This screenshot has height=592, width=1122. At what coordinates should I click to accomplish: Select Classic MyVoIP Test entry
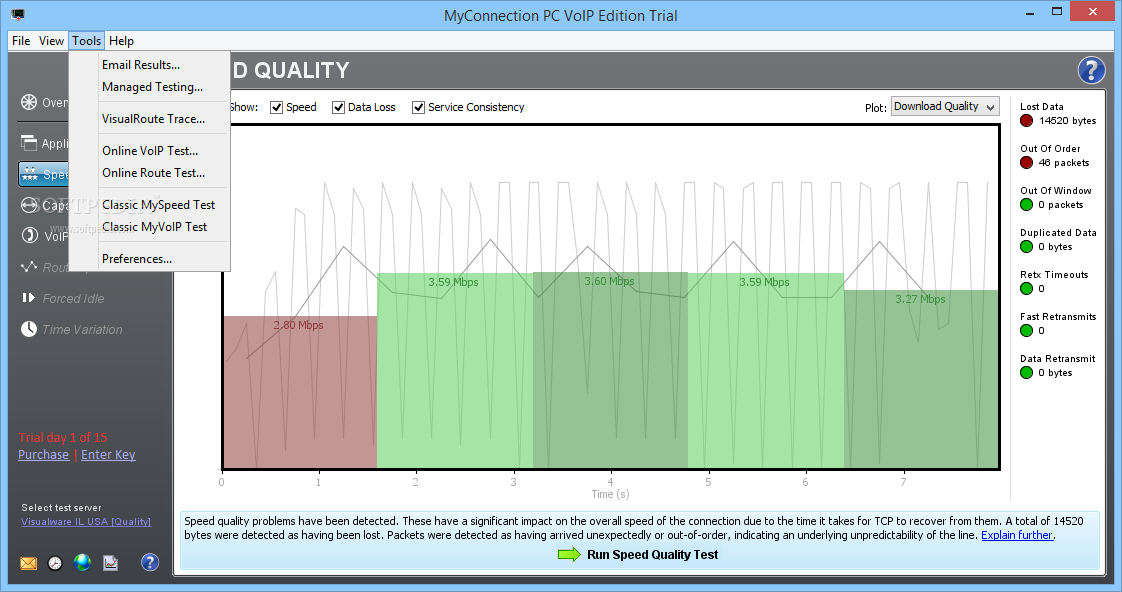150,227
